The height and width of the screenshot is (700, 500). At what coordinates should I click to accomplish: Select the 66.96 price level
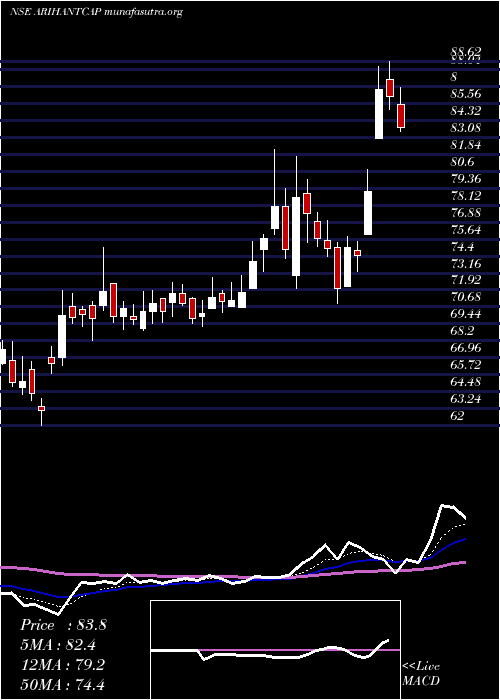[x=466, y=348]
